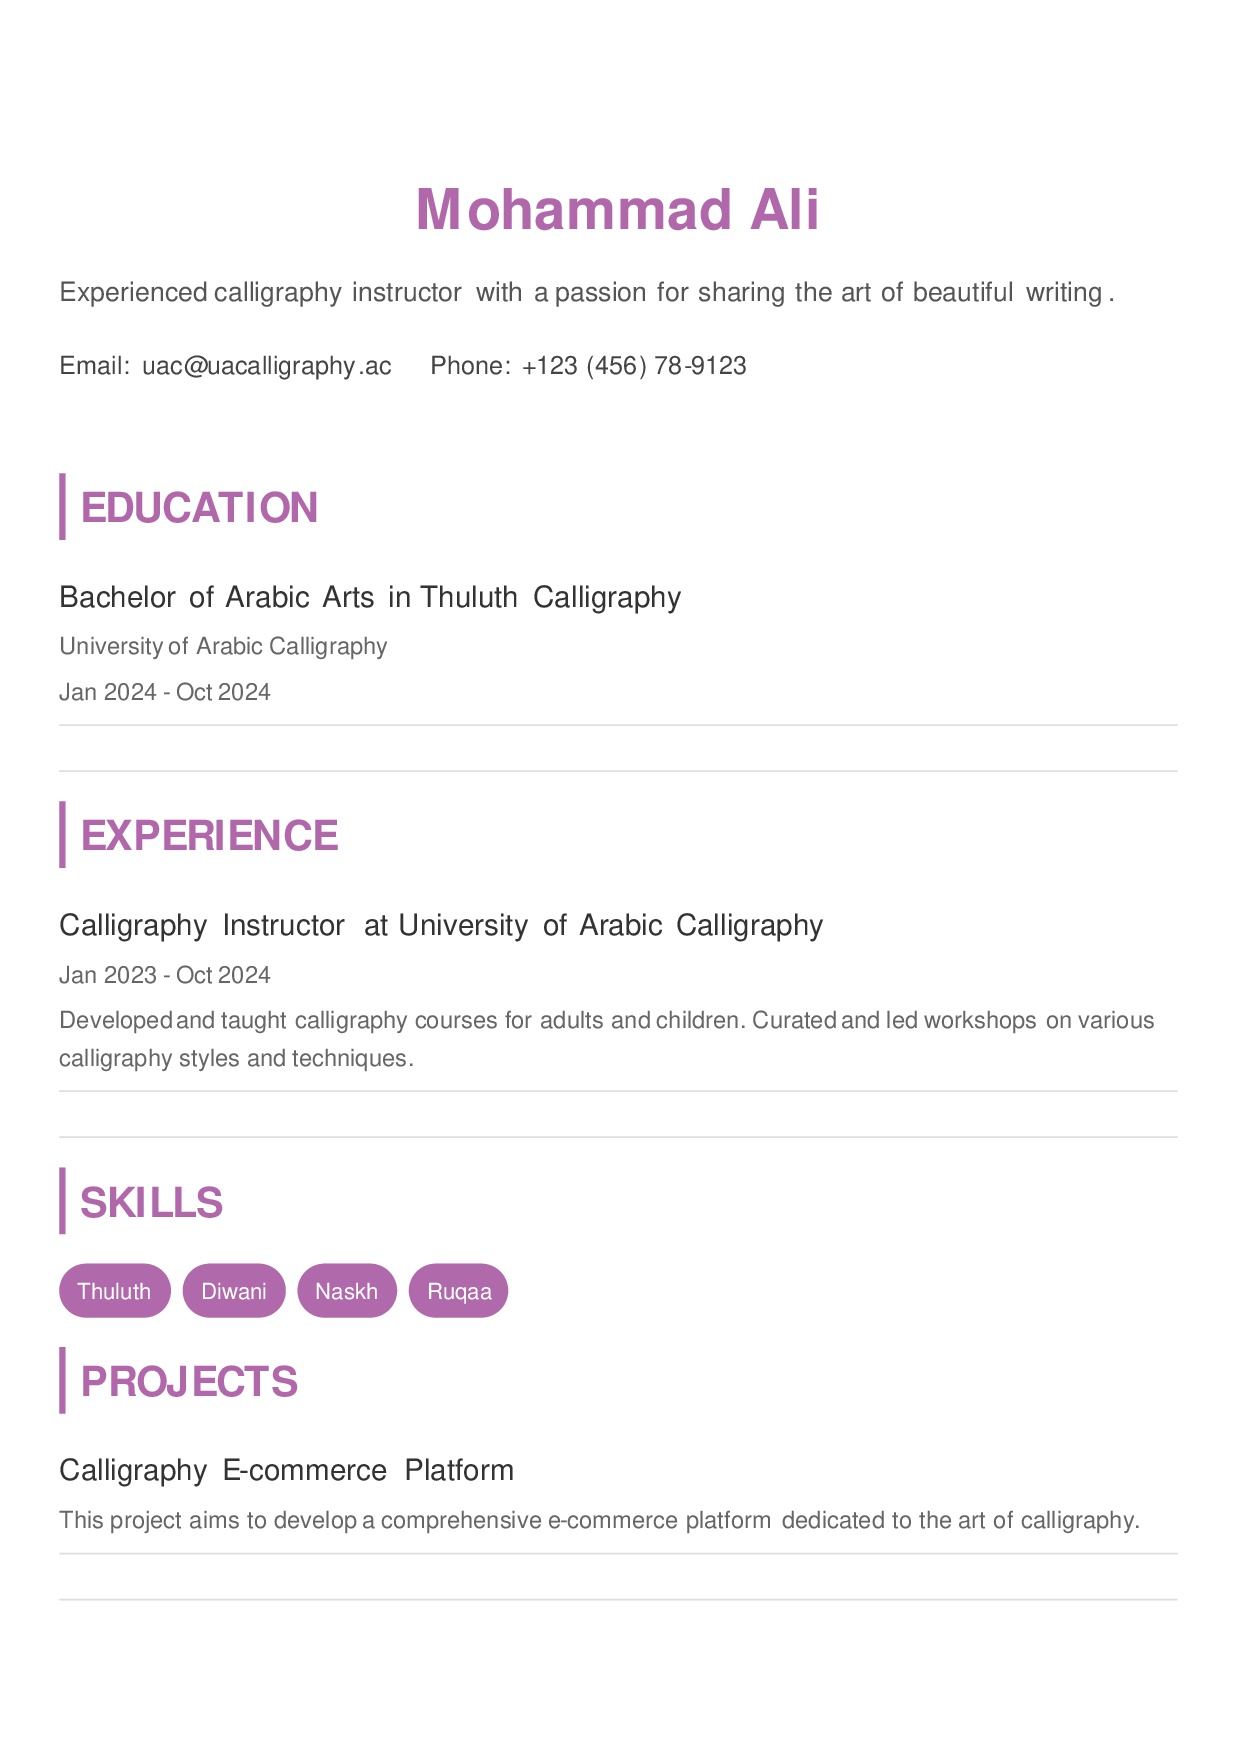
Task: Click the phone number +123 (456) 78-9123
Action: (634, 366)
